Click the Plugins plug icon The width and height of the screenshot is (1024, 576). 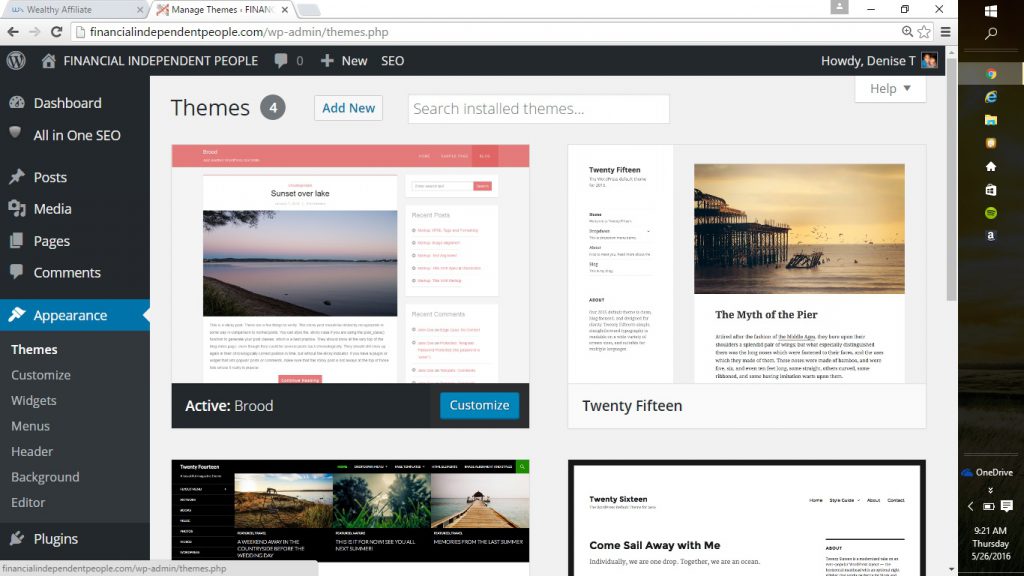(x=17, y=539)
